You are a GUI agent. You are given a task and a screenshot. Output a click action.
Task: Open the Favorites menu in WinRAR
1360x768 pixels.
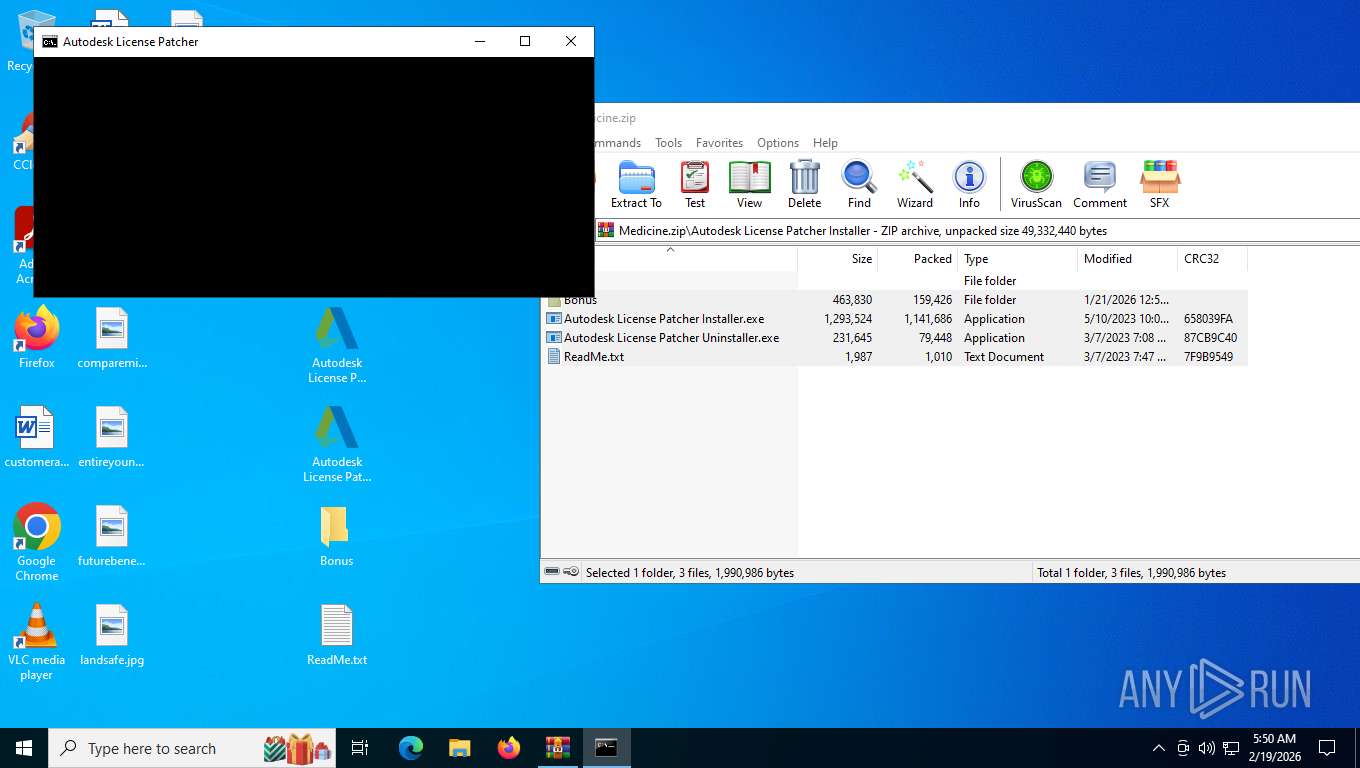click(x=719, y=143)
